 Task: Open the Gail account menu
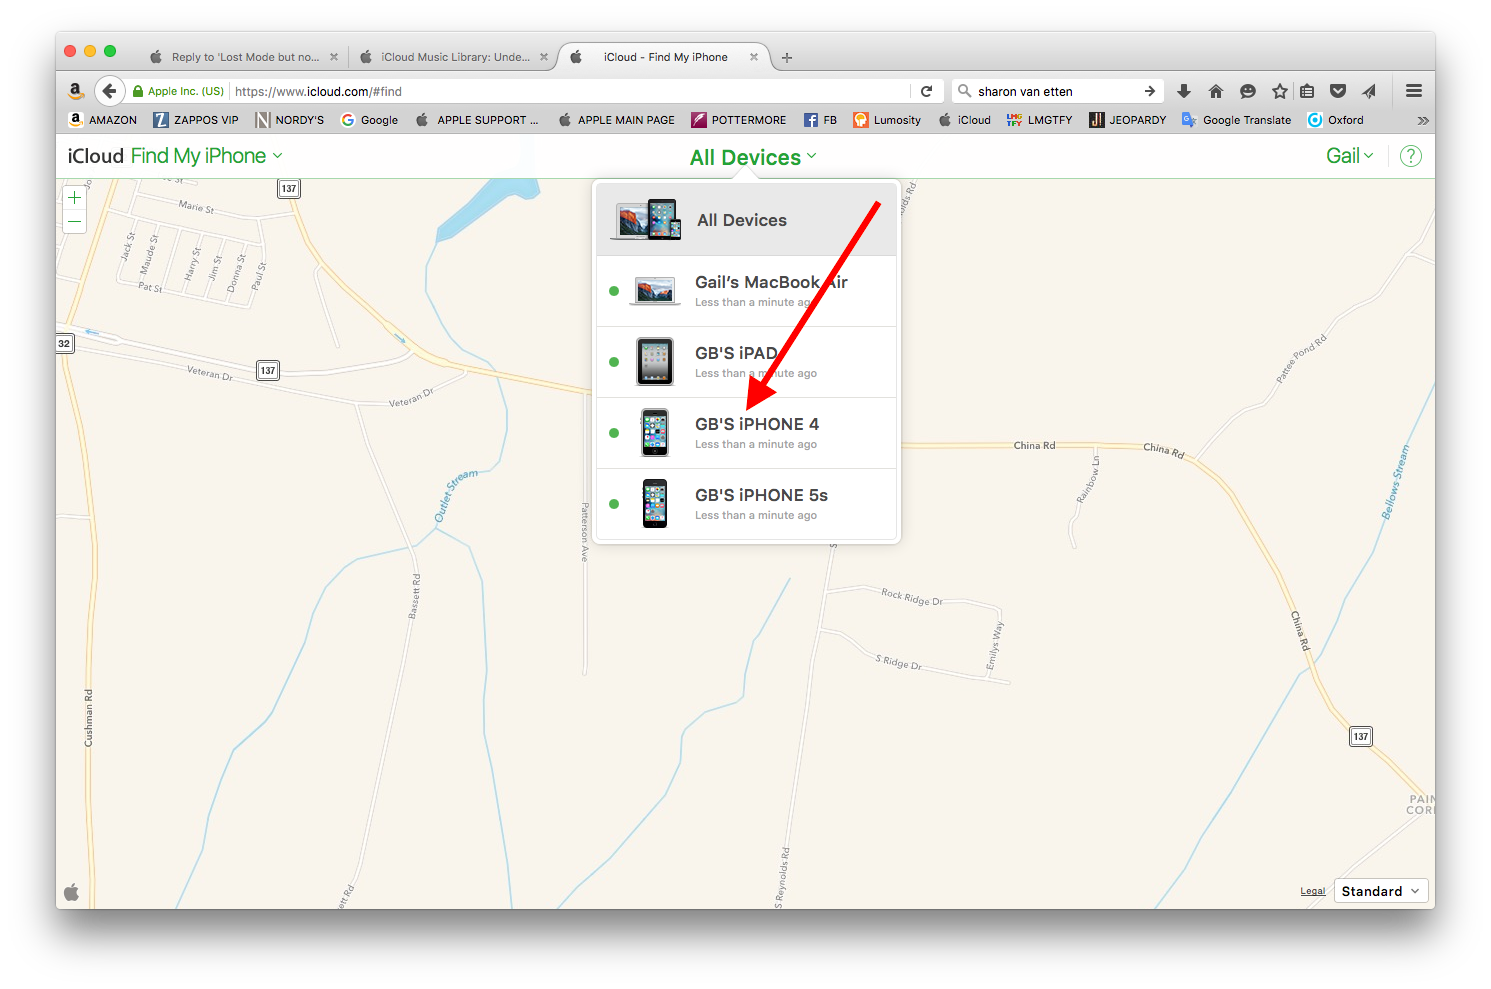(x=1350, y=156)
